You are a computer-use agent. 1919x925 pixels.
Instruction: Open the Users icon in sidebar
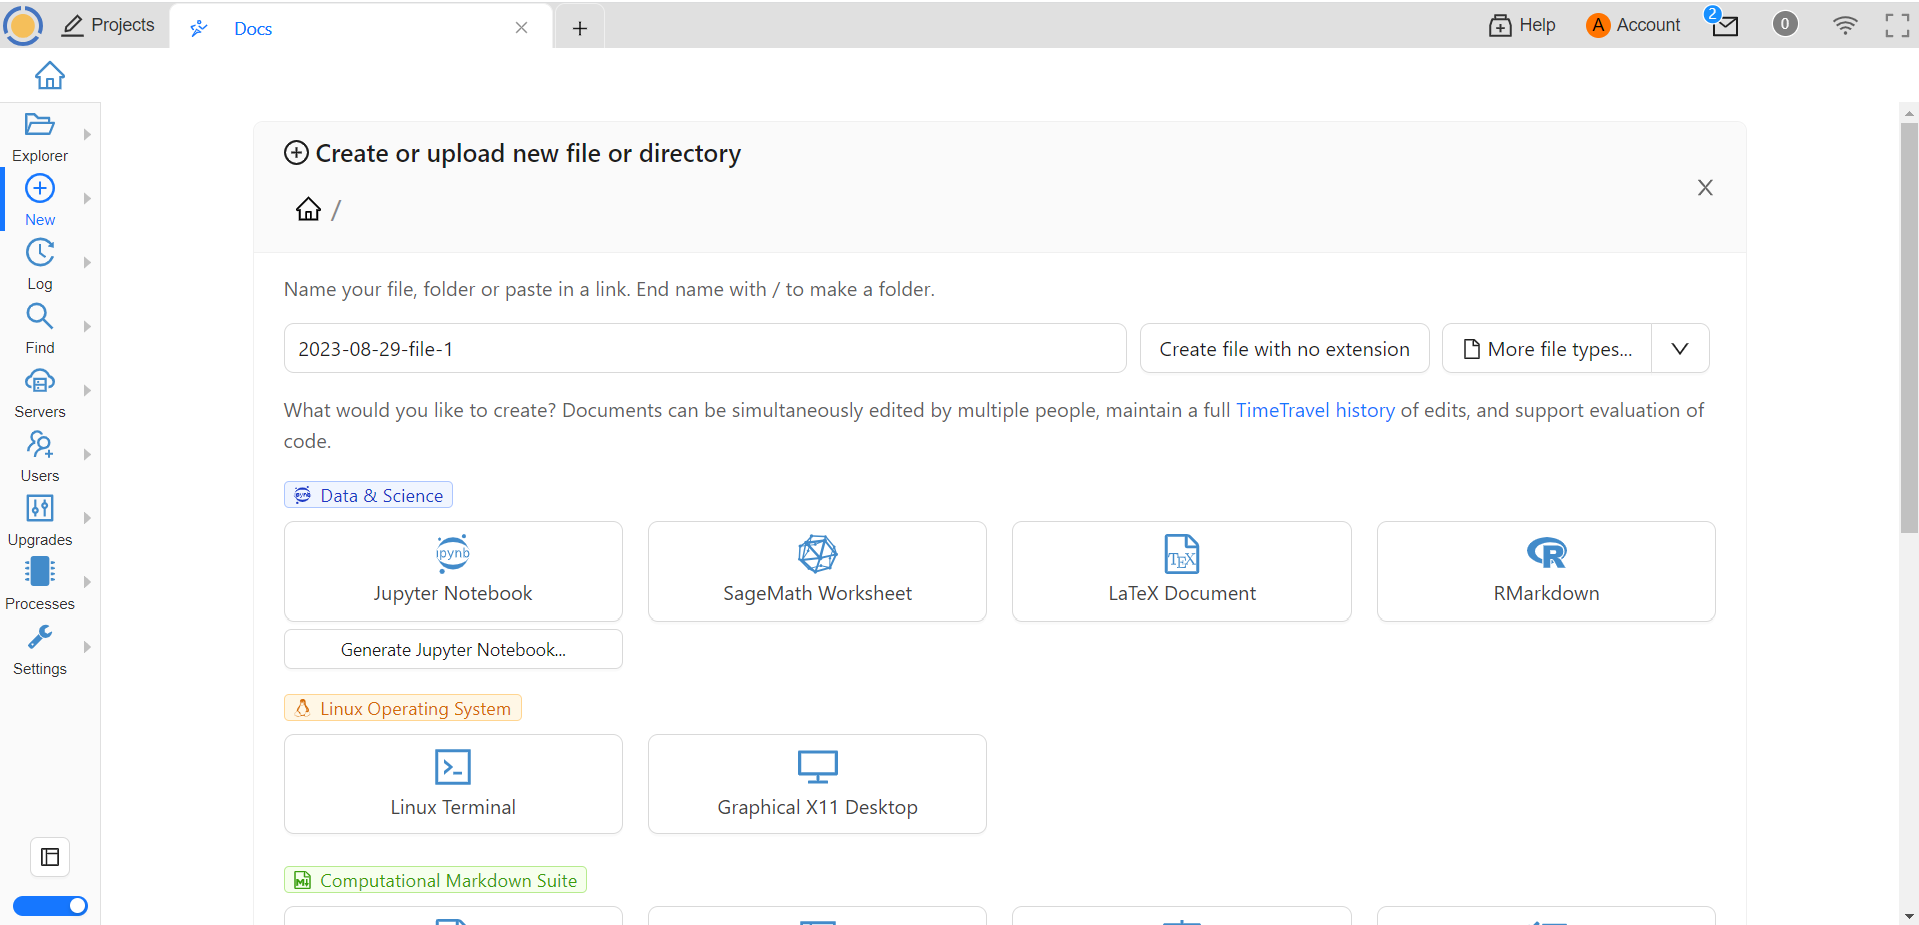click(40, 445)
